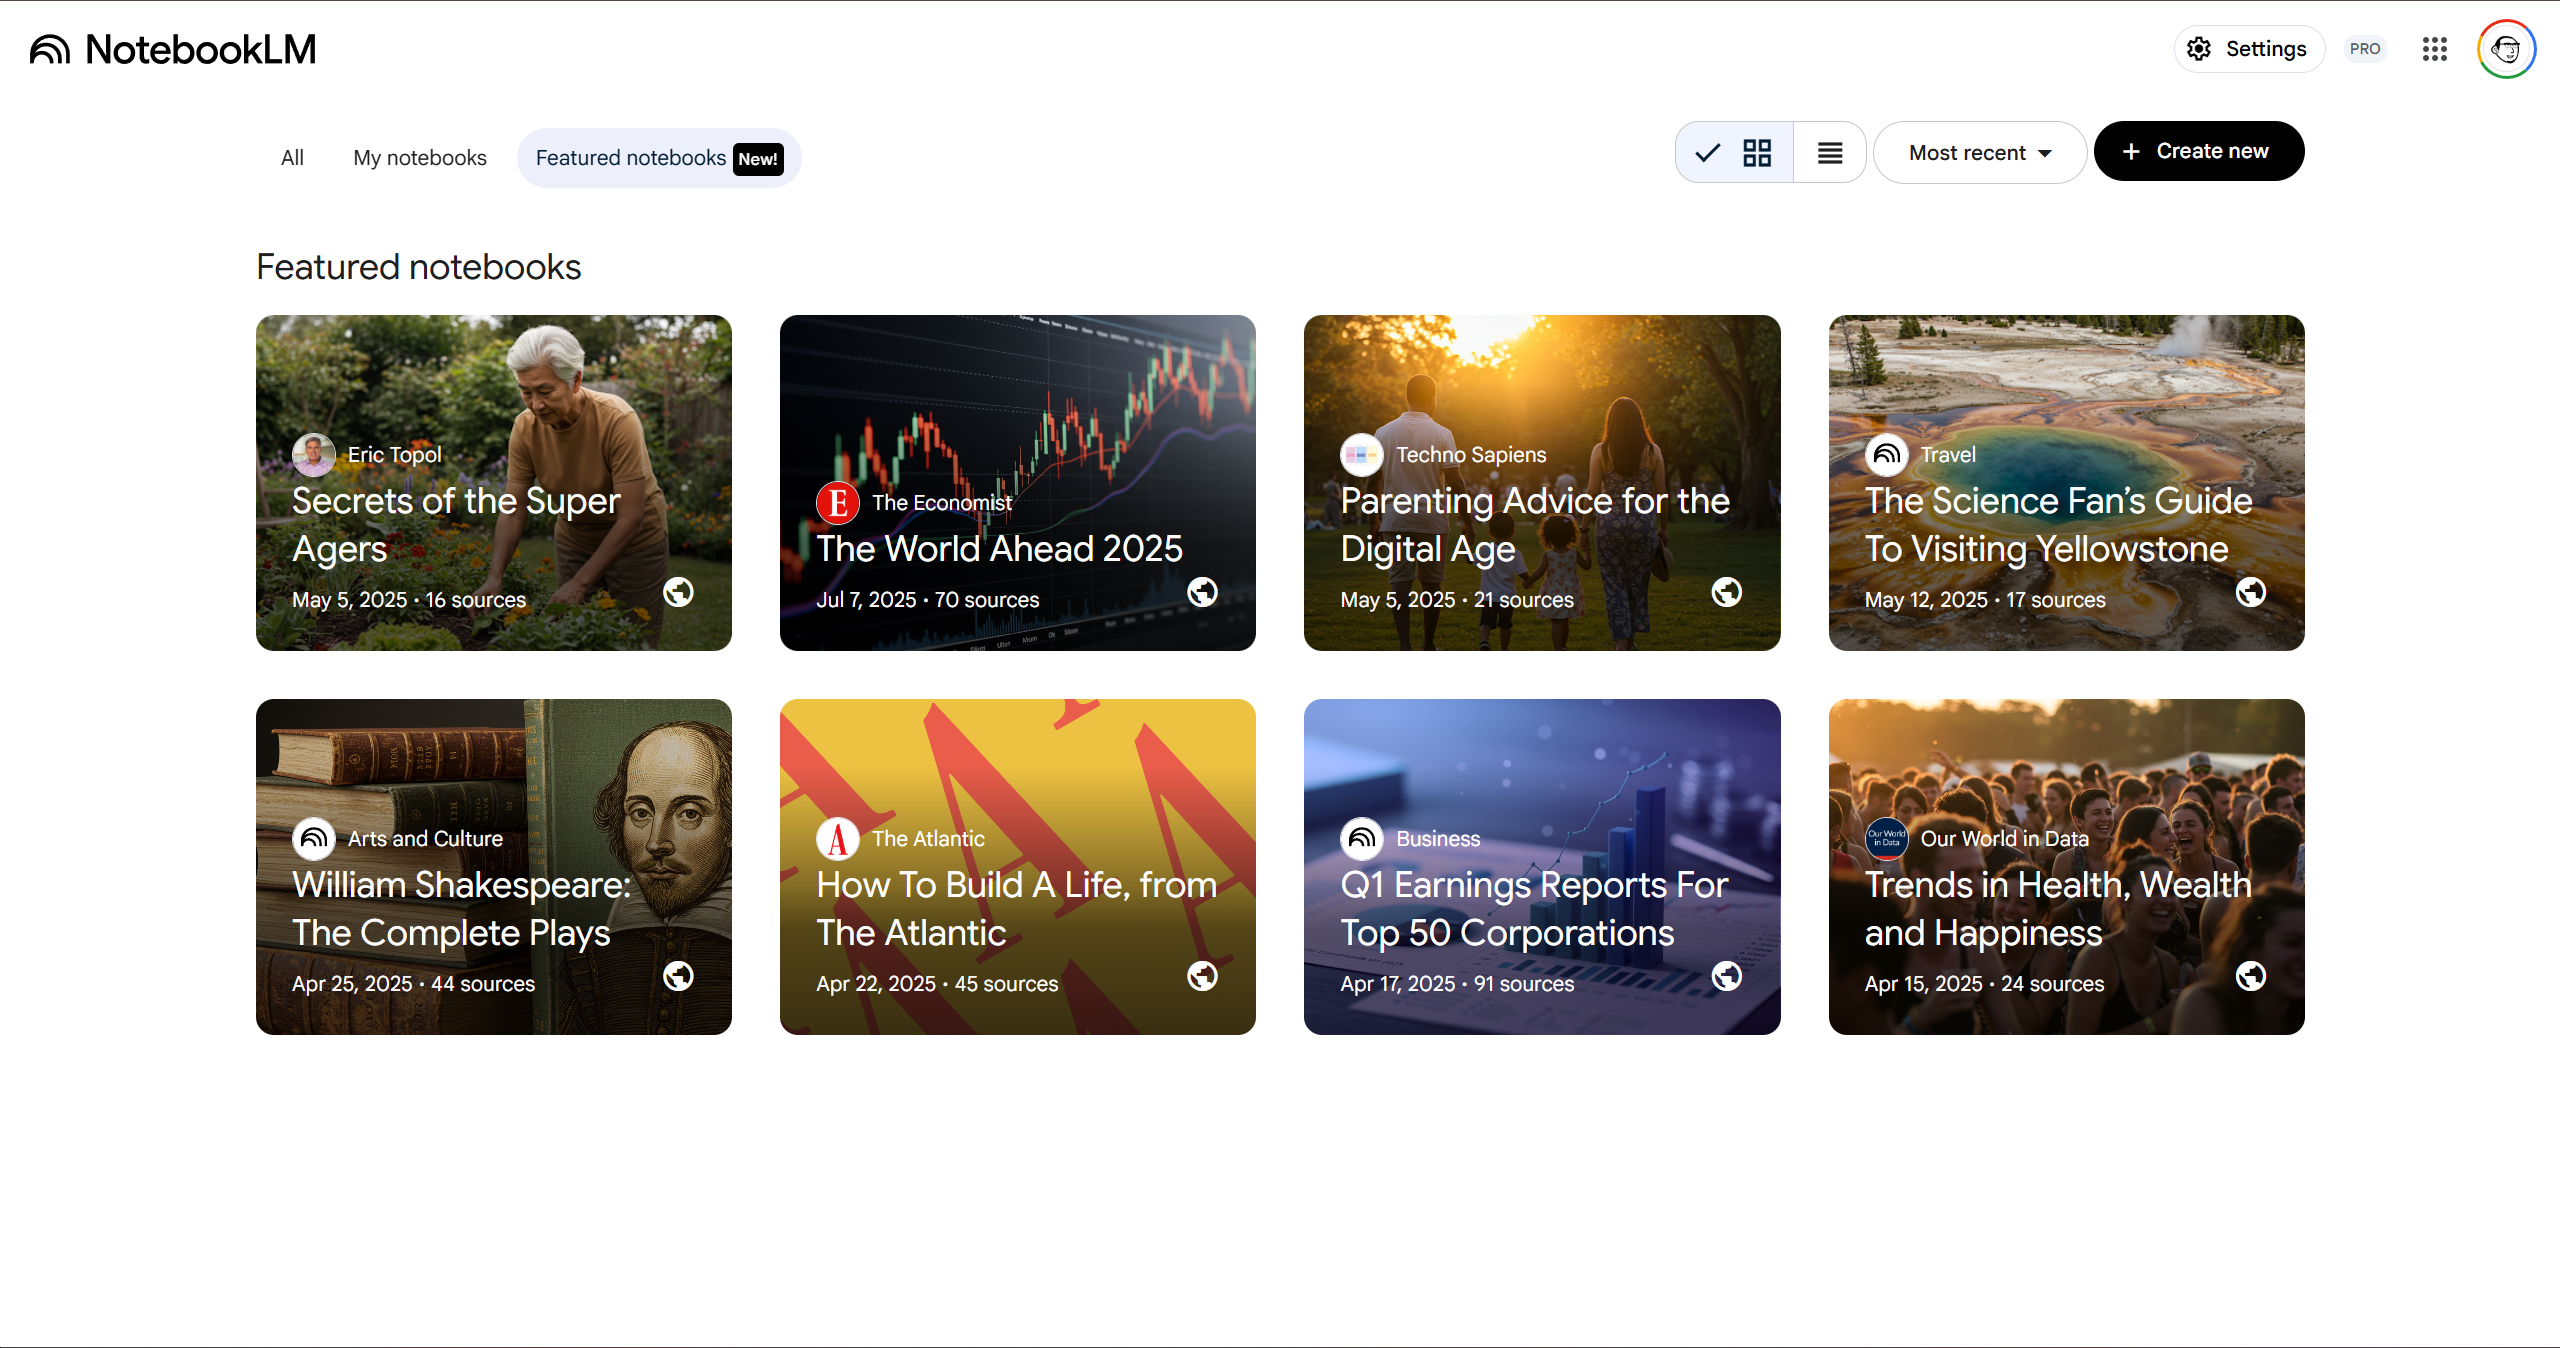Click The Economist logo icon

click(x=838, y=503)
